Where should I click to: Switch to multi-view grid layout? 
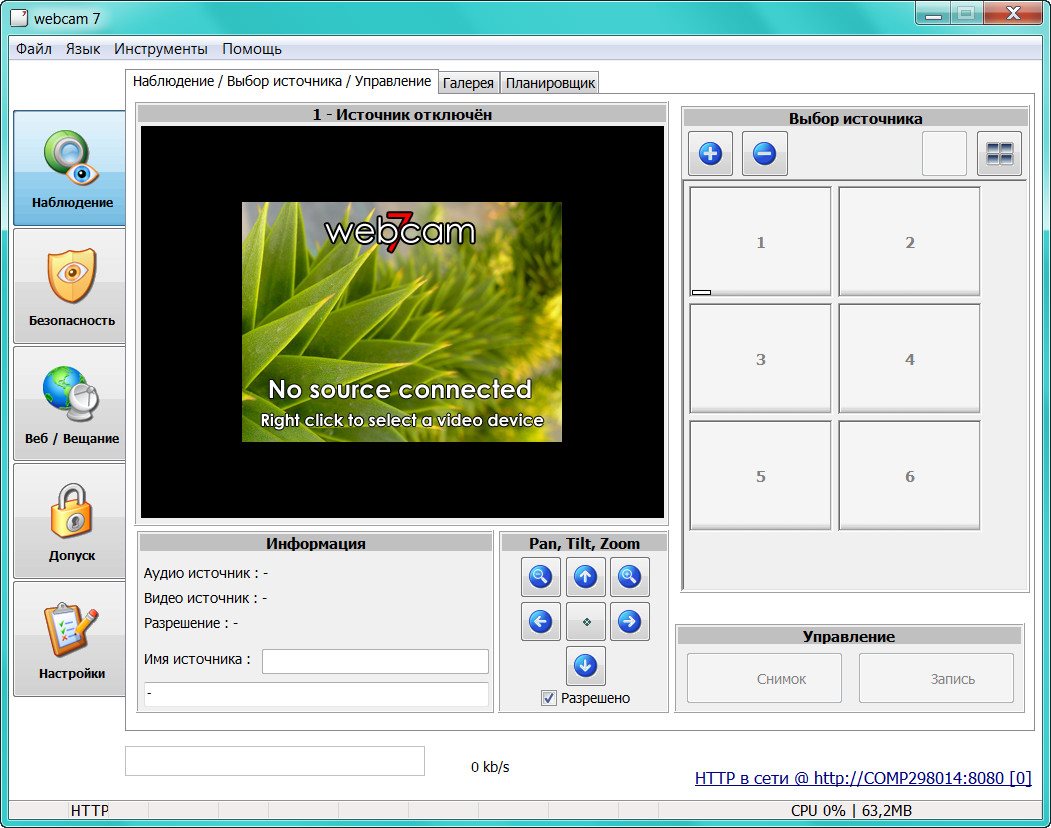click(x=999, y=154)
